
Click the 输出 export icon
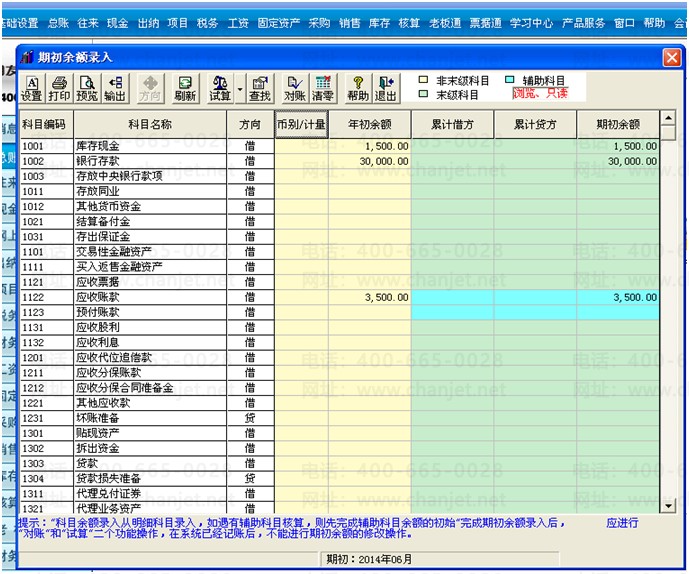pyautogui.click(x=115, y=88)
